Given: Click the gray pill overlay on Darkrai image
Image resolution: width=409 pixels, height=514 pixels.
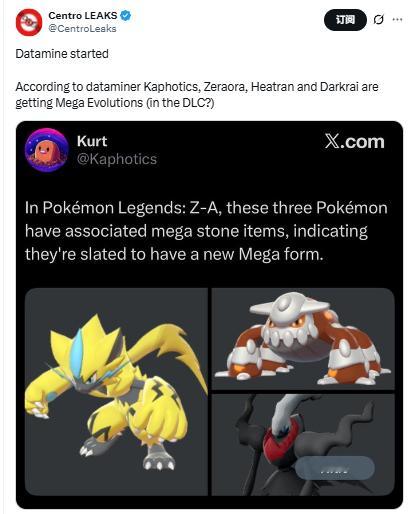Looking at the screenshot, I should tap(334, 468).
